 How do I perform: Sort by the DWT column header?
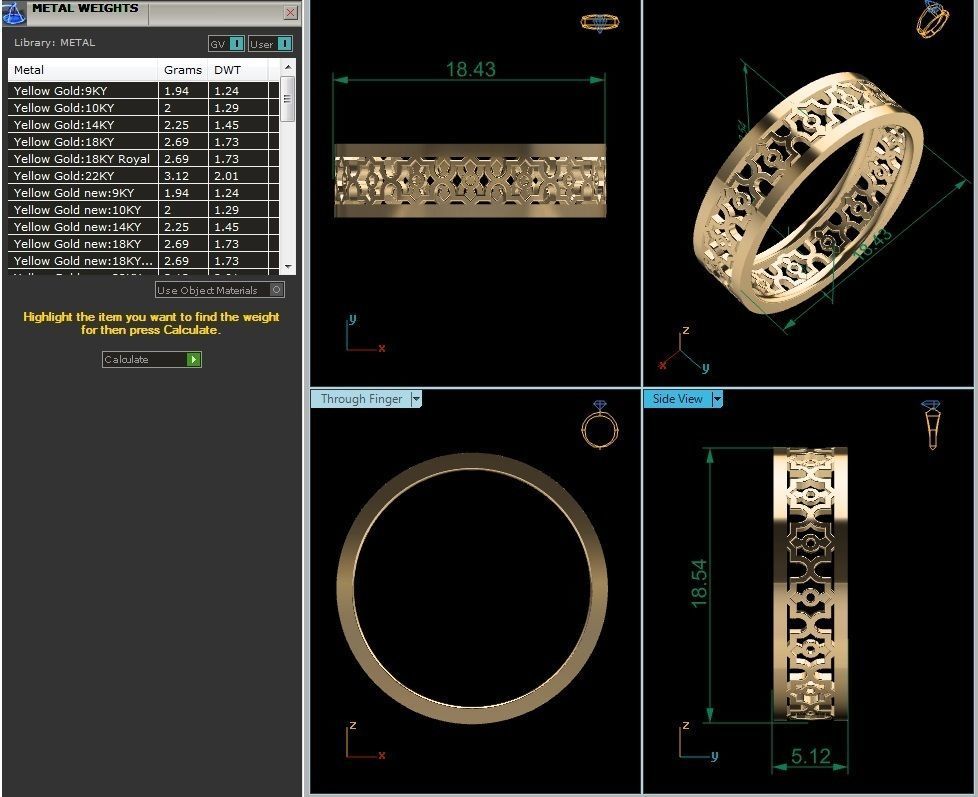pyautogui.click(x=238, y=70)
